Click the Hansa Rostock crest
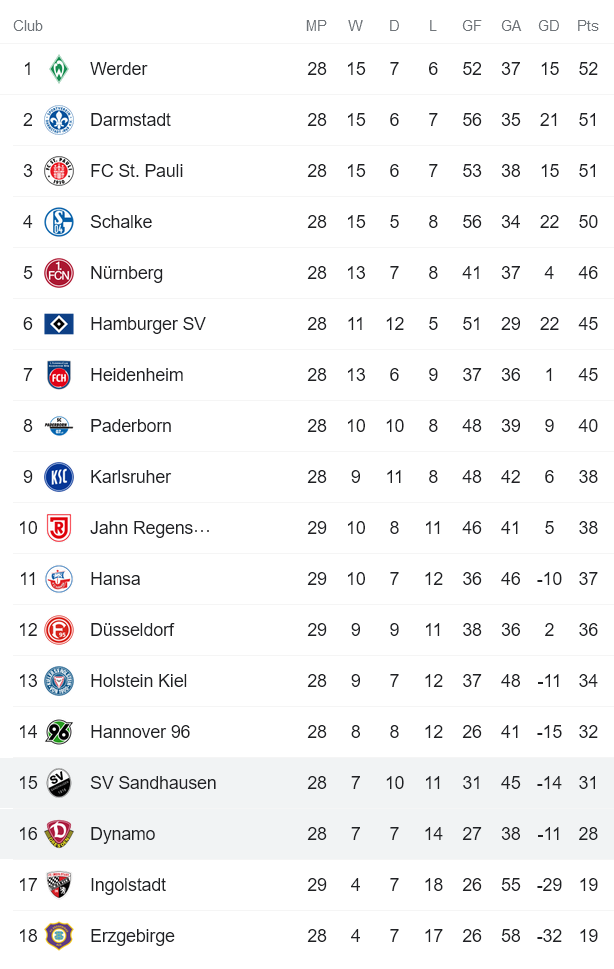Viewport: 614px width, 969px height. click(x=59, y=579)
